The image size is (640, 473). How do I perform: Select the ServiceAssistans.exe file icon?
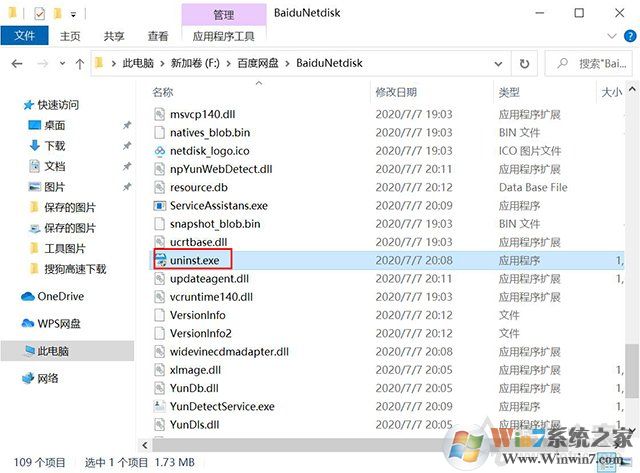[x=159, y=205]
